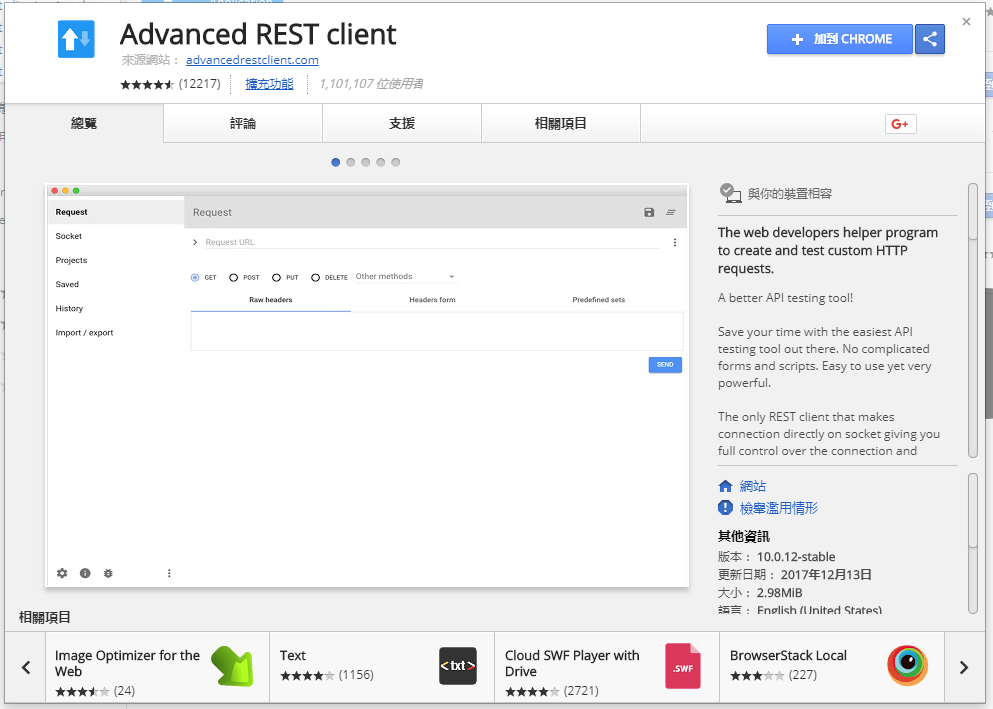Click the 加到 CHROME button

coord(840,39)
